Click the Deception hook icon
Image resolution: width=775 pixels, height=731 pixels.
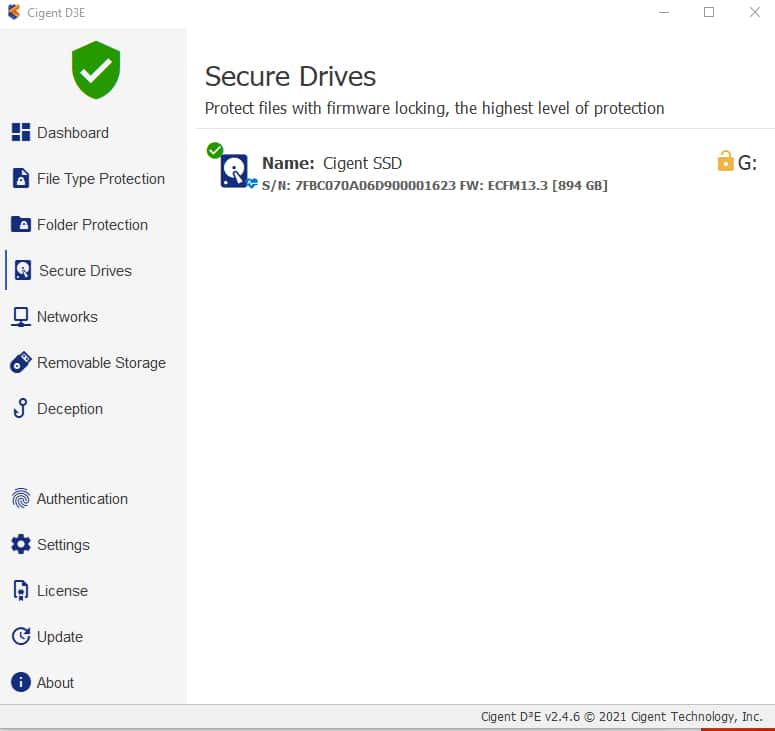click(x=21, y=408)
